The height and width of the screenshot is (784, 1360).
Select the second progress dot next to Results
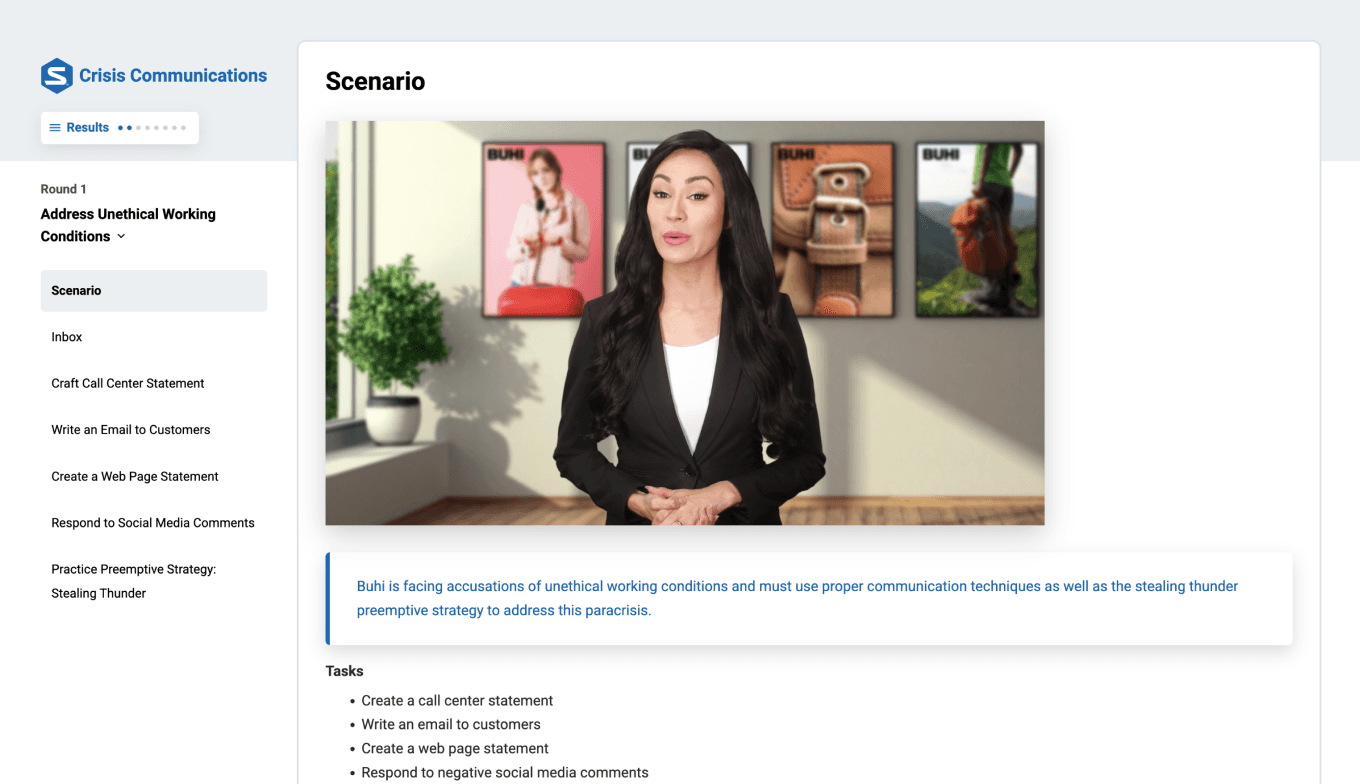[x=129, y=128]
